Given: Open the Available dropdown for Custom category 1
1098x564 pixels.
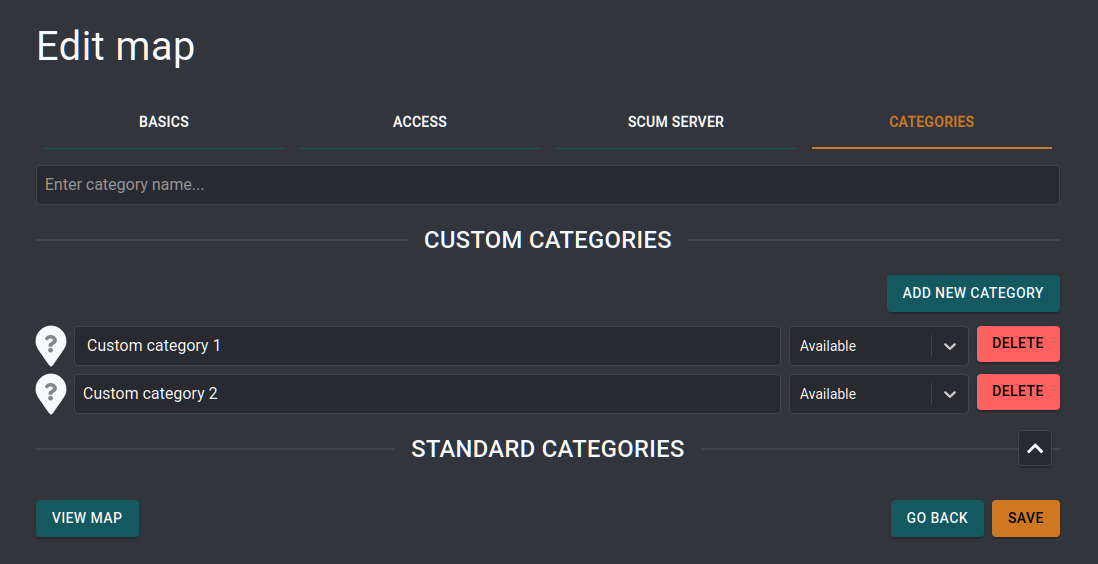Looking at the screenshot, I should pos(862,346).
